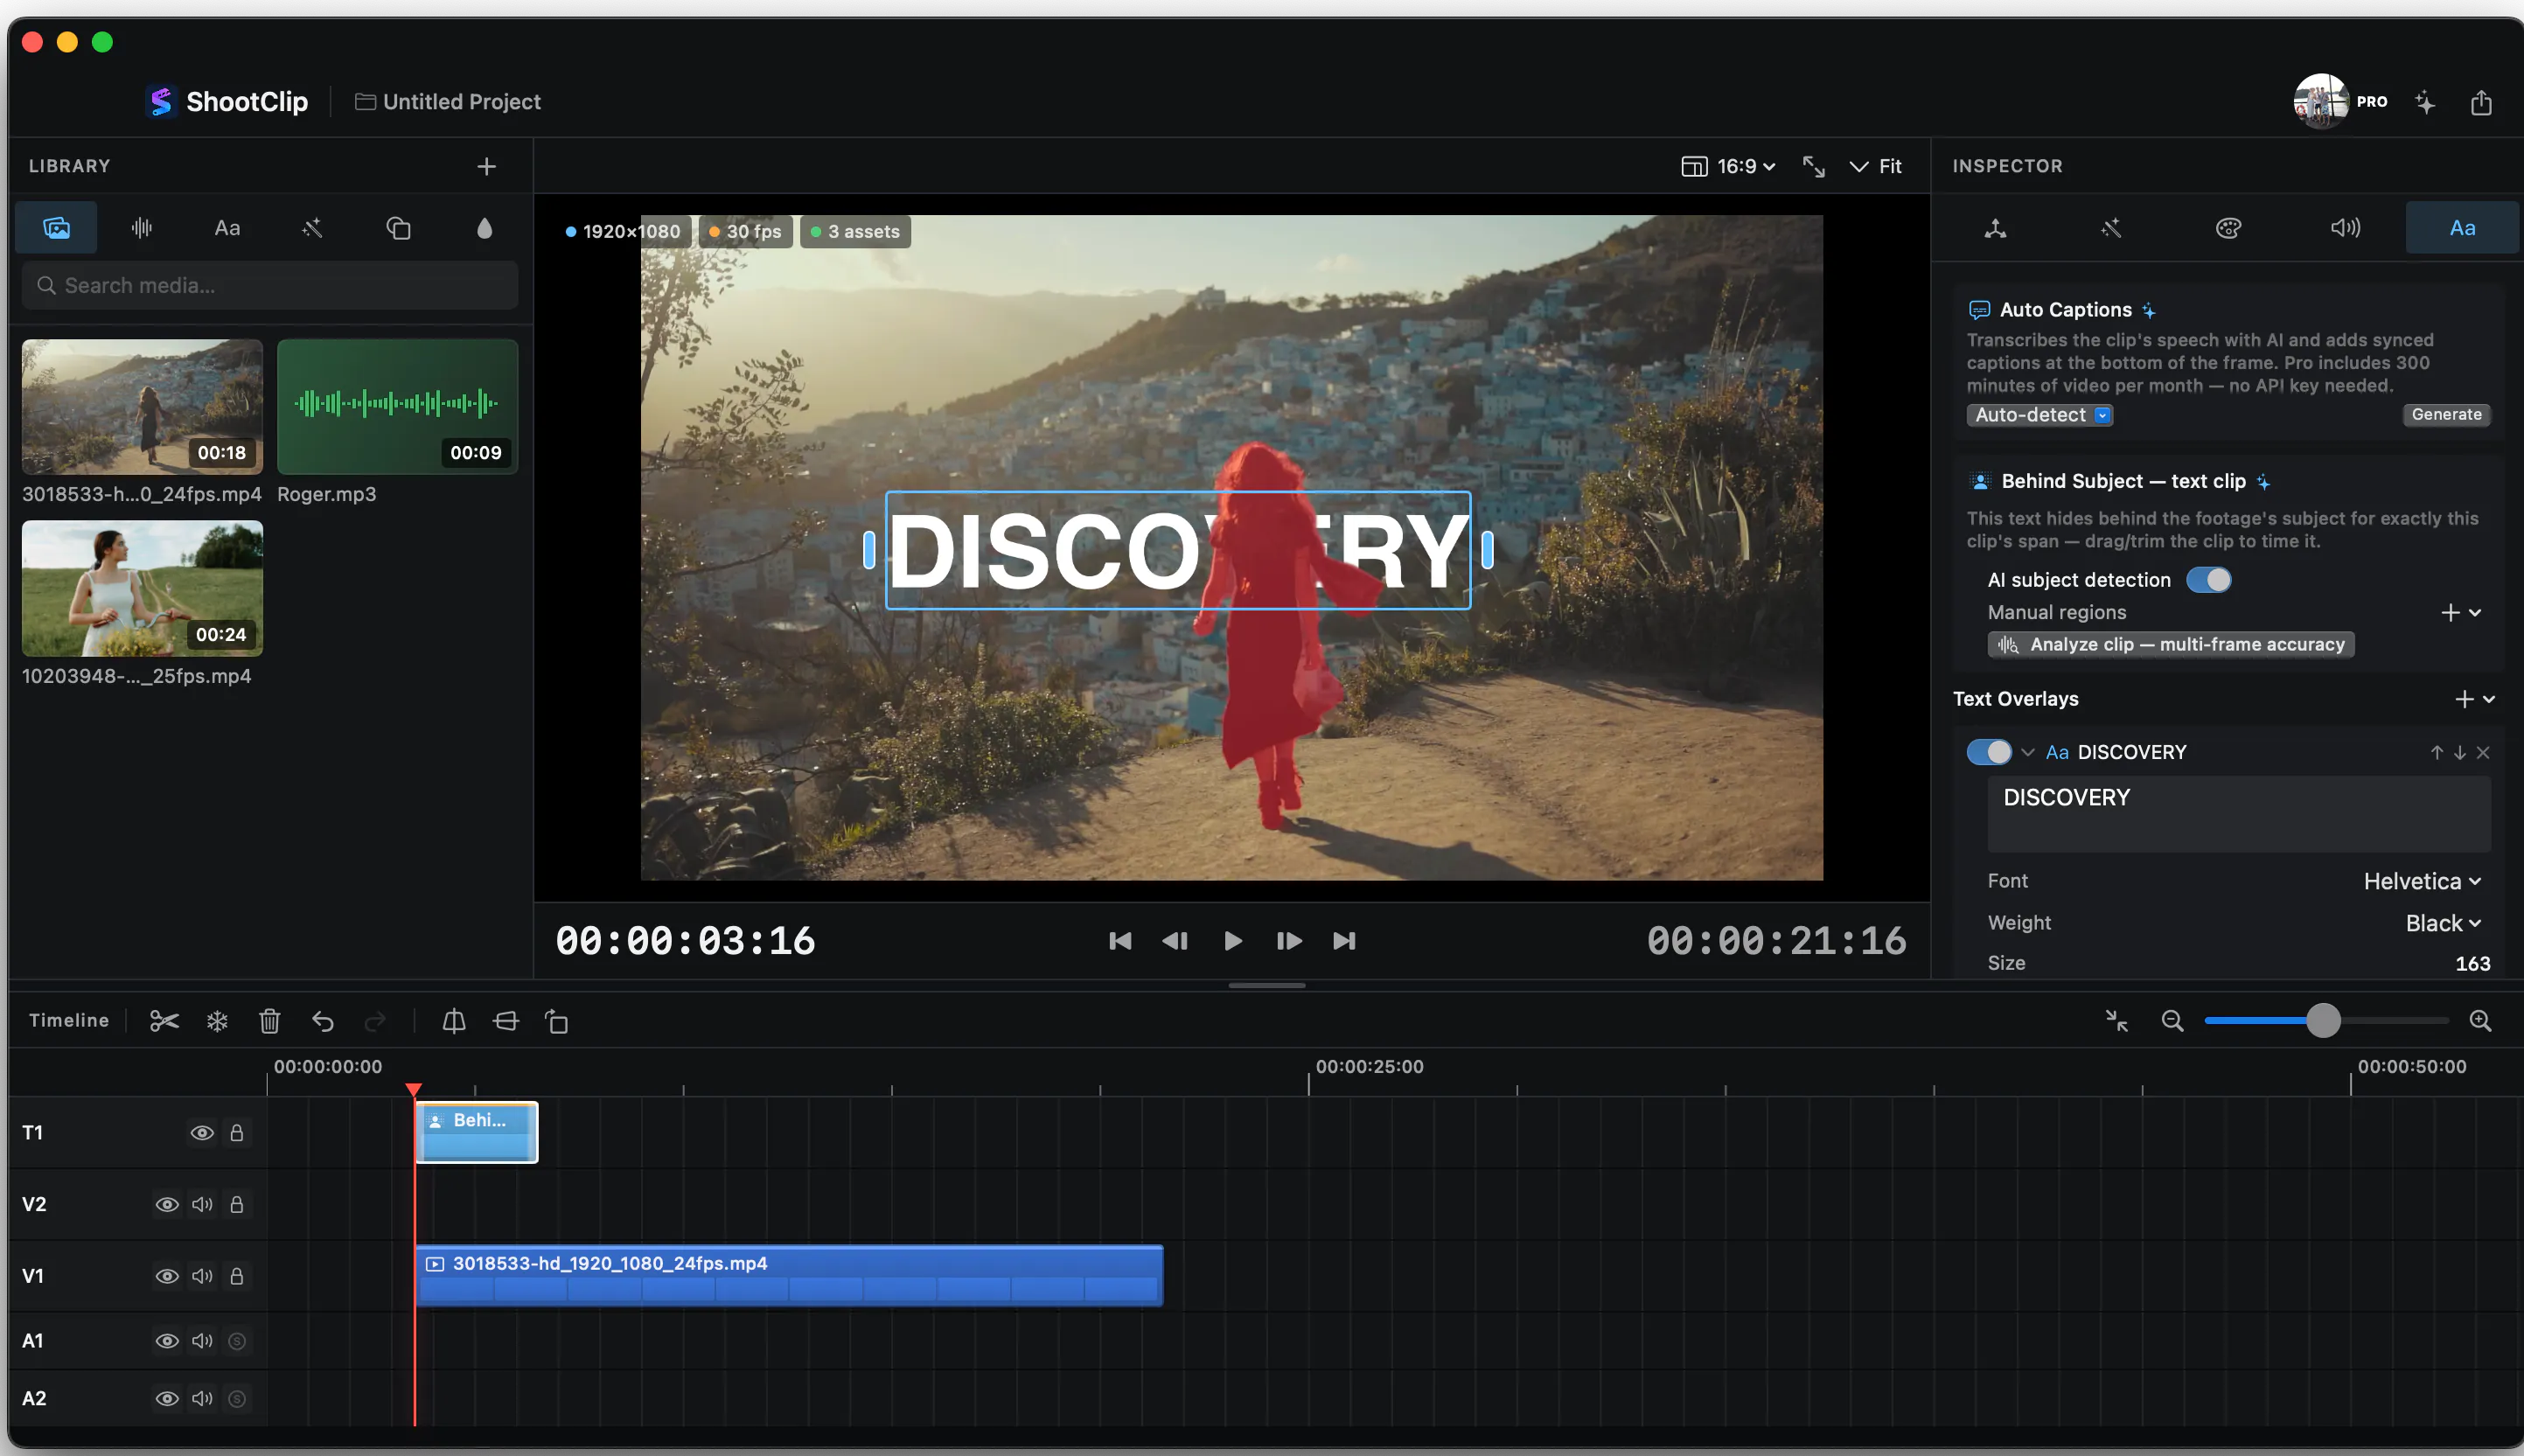This screenshot has height=1456, width=2524.
Task: Switch Library to the Audio tab
Action: coord(141,228)
